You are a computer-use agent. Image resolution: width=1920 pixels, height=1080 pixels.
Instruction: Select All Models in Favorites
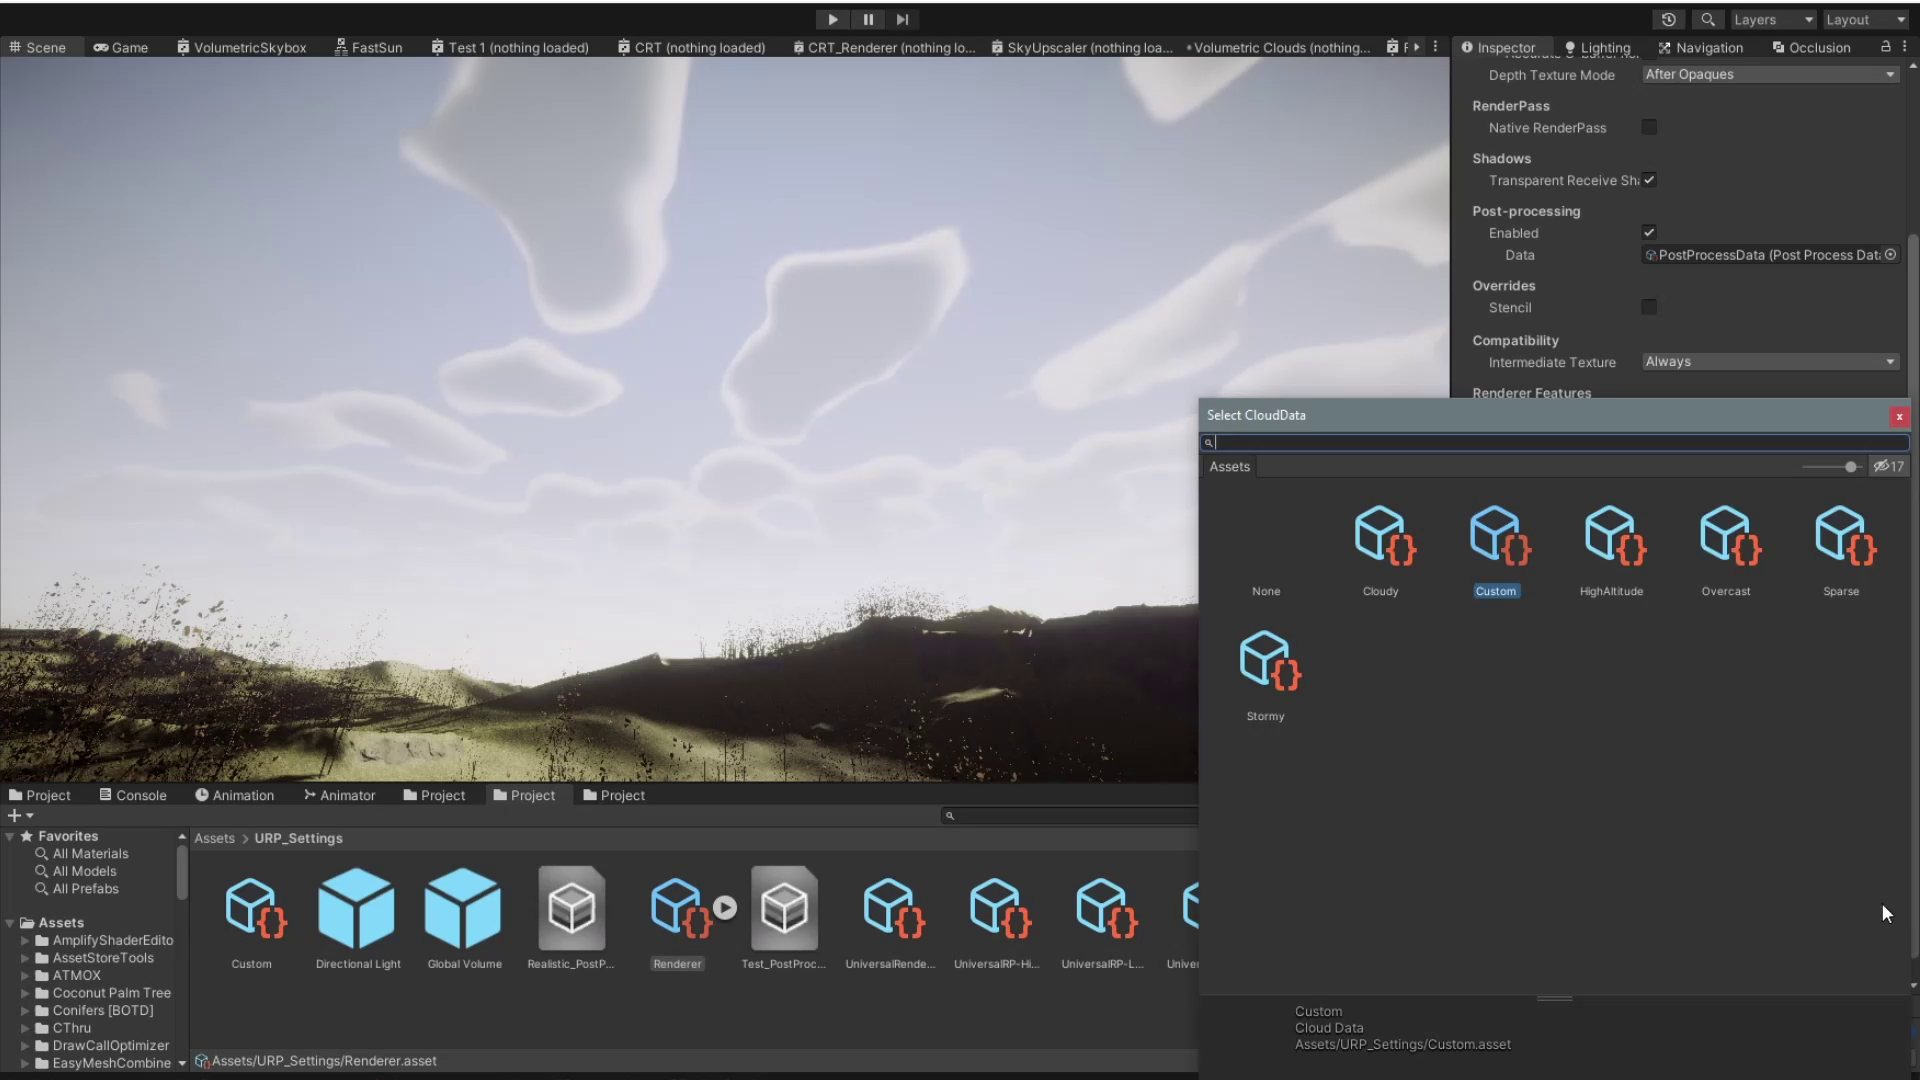click(84, 871)
